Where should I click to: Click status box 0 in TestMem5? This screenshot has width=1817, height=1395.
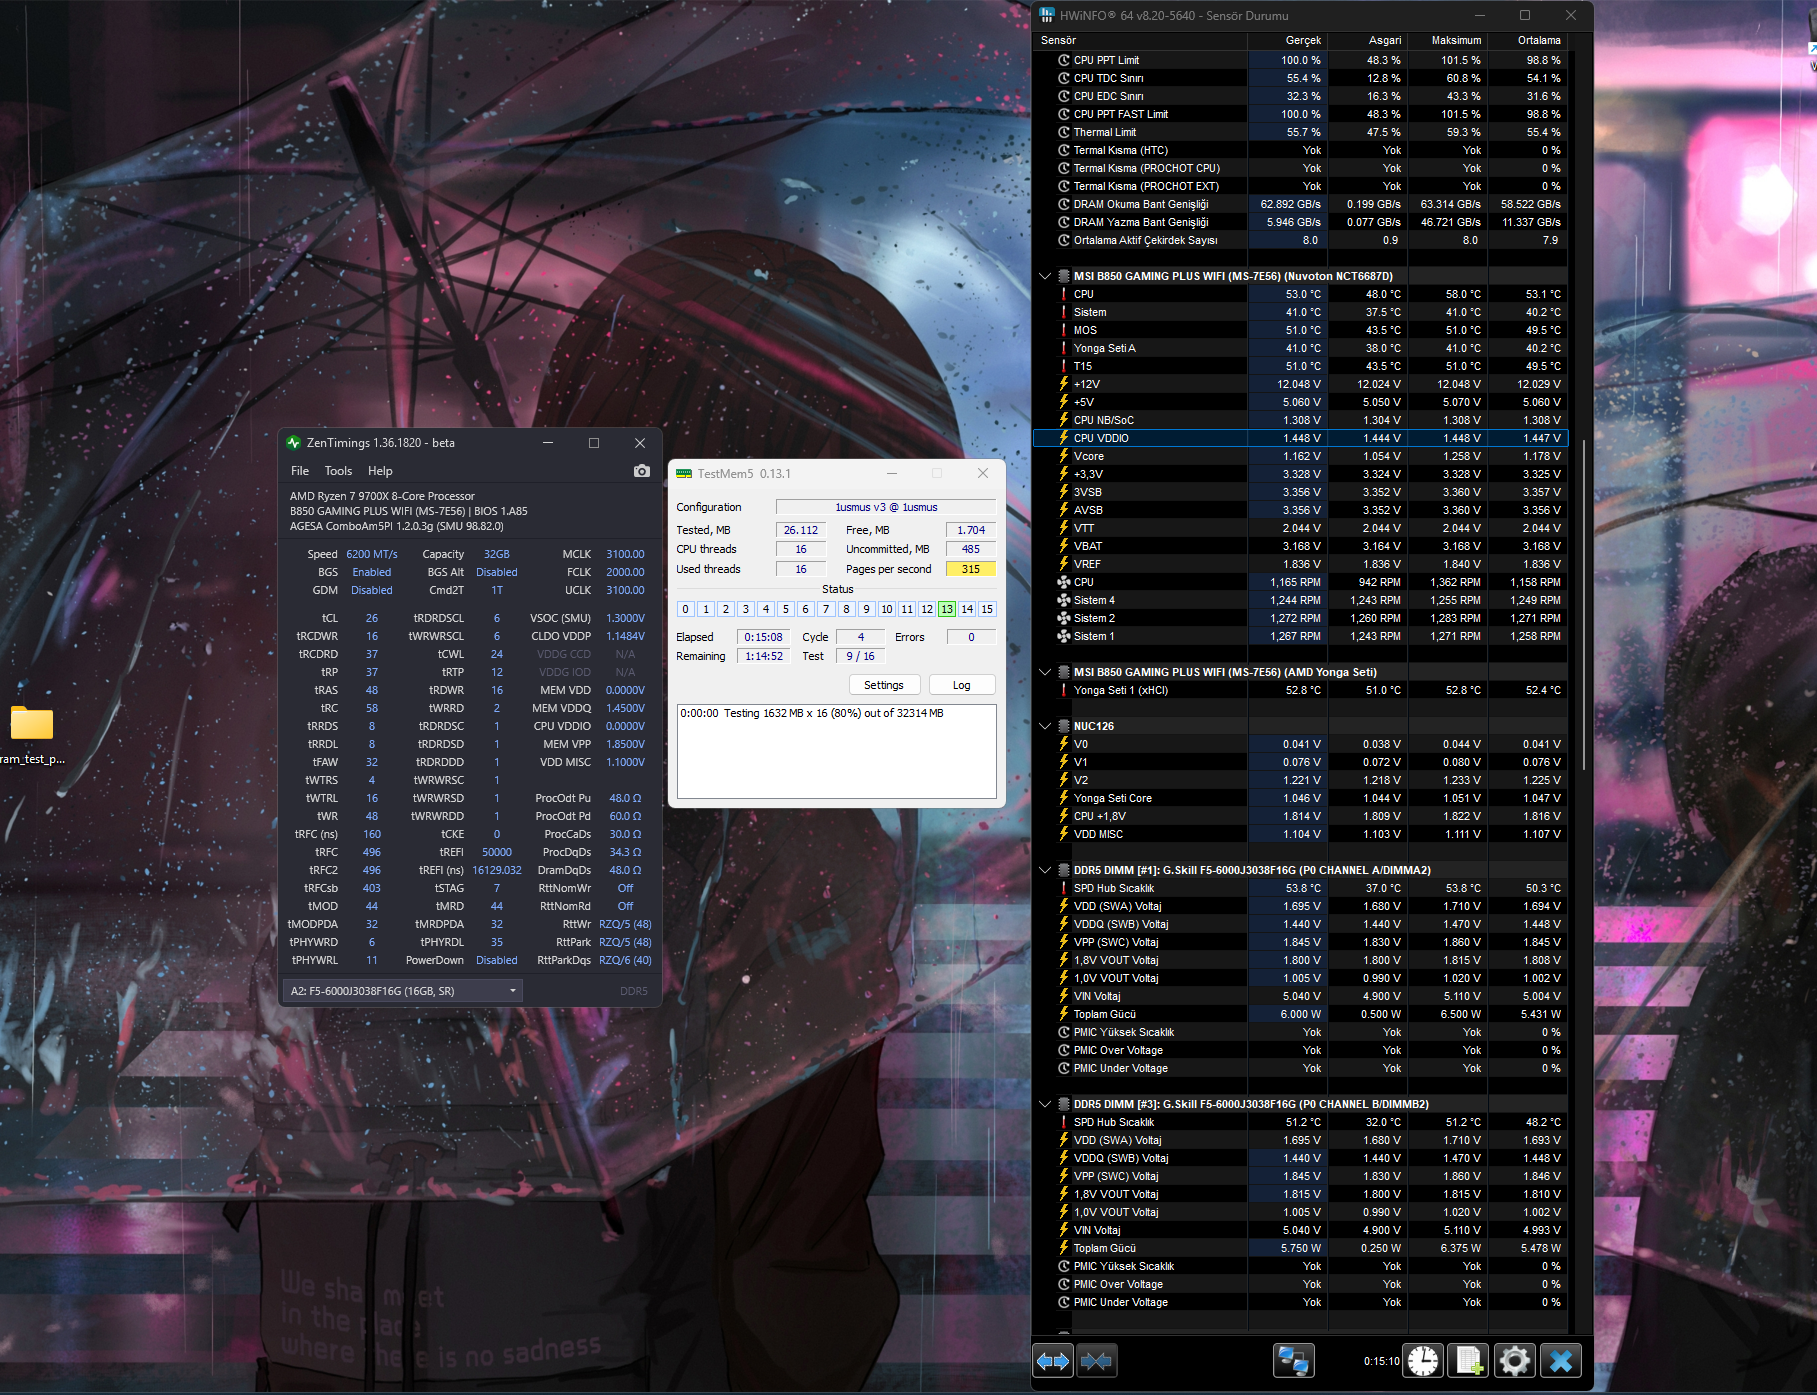coord(686,609)
